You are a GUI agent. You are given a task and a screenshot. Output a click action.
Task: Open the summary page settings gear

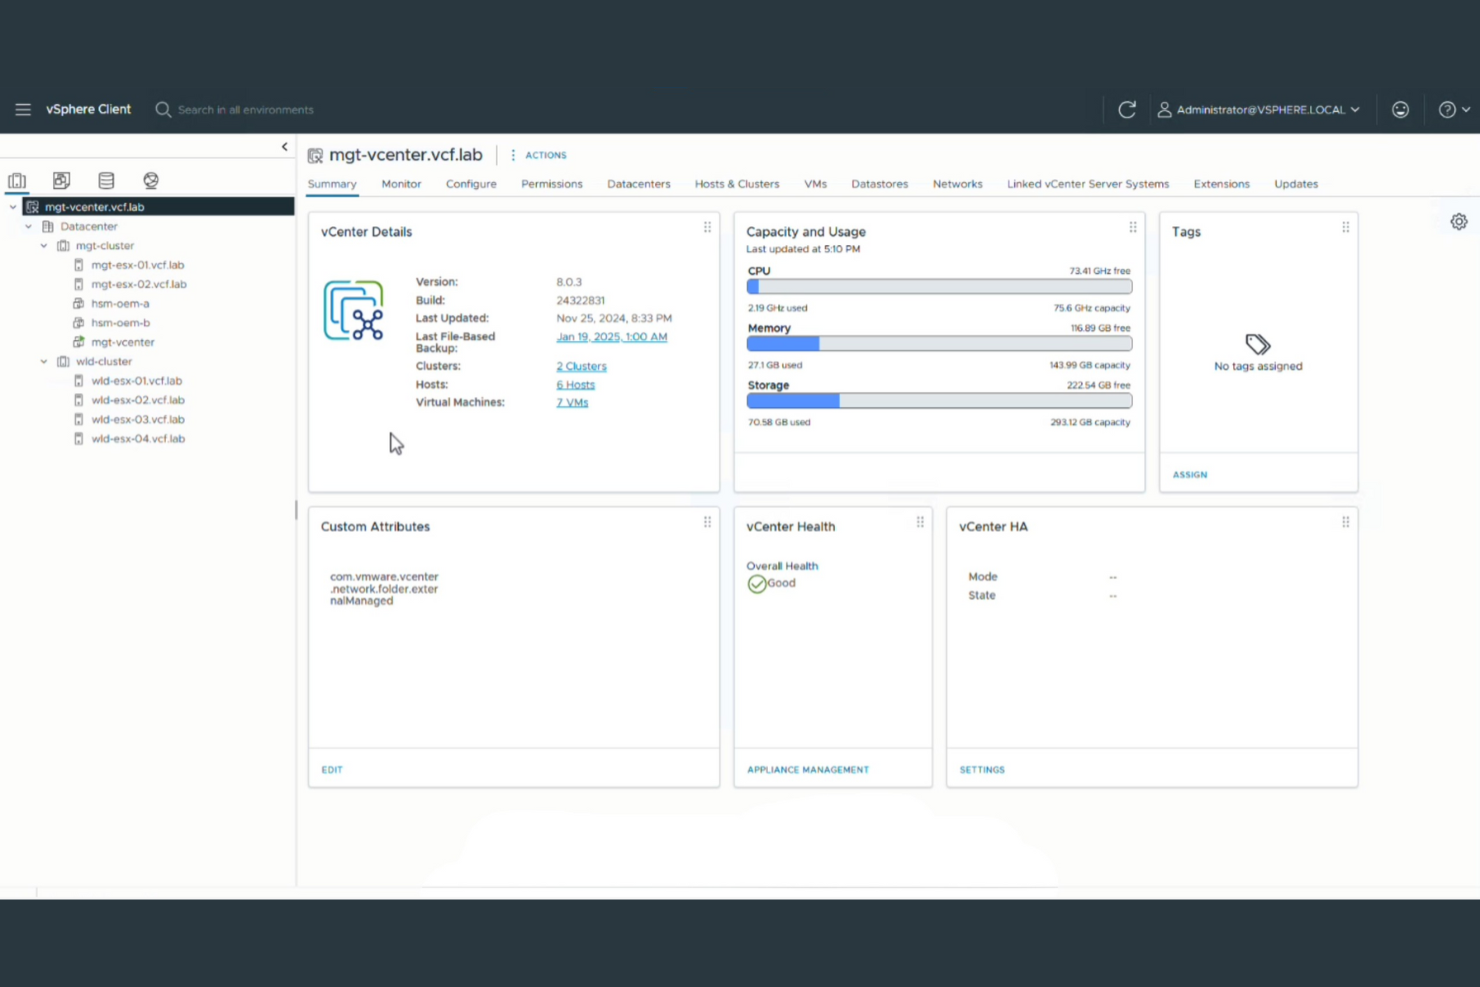point(1459,222)
